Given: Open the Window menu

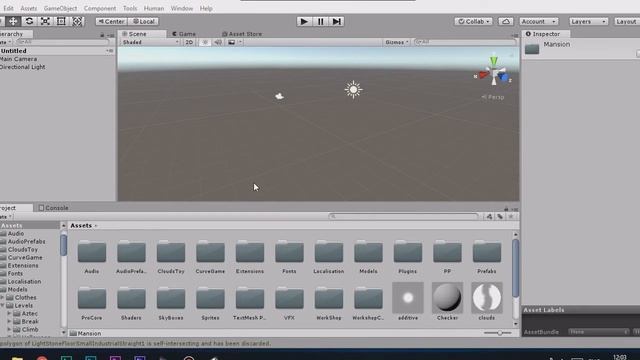Looking at the screenshot, I should pyautogui.click(x=182, y=8).
